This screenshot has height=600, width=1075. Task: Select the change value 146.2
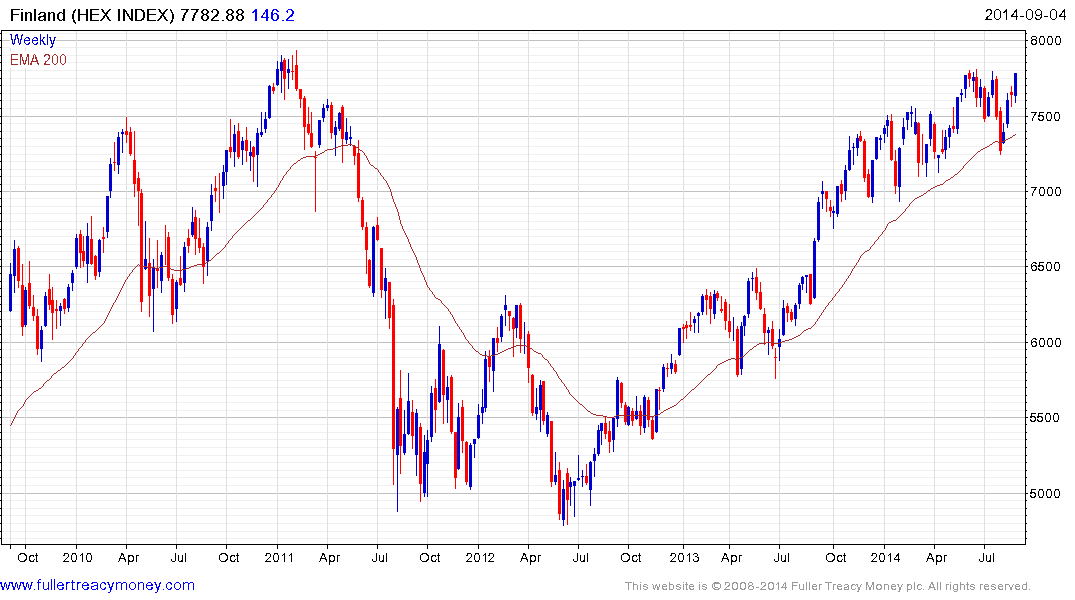(273, 15)
